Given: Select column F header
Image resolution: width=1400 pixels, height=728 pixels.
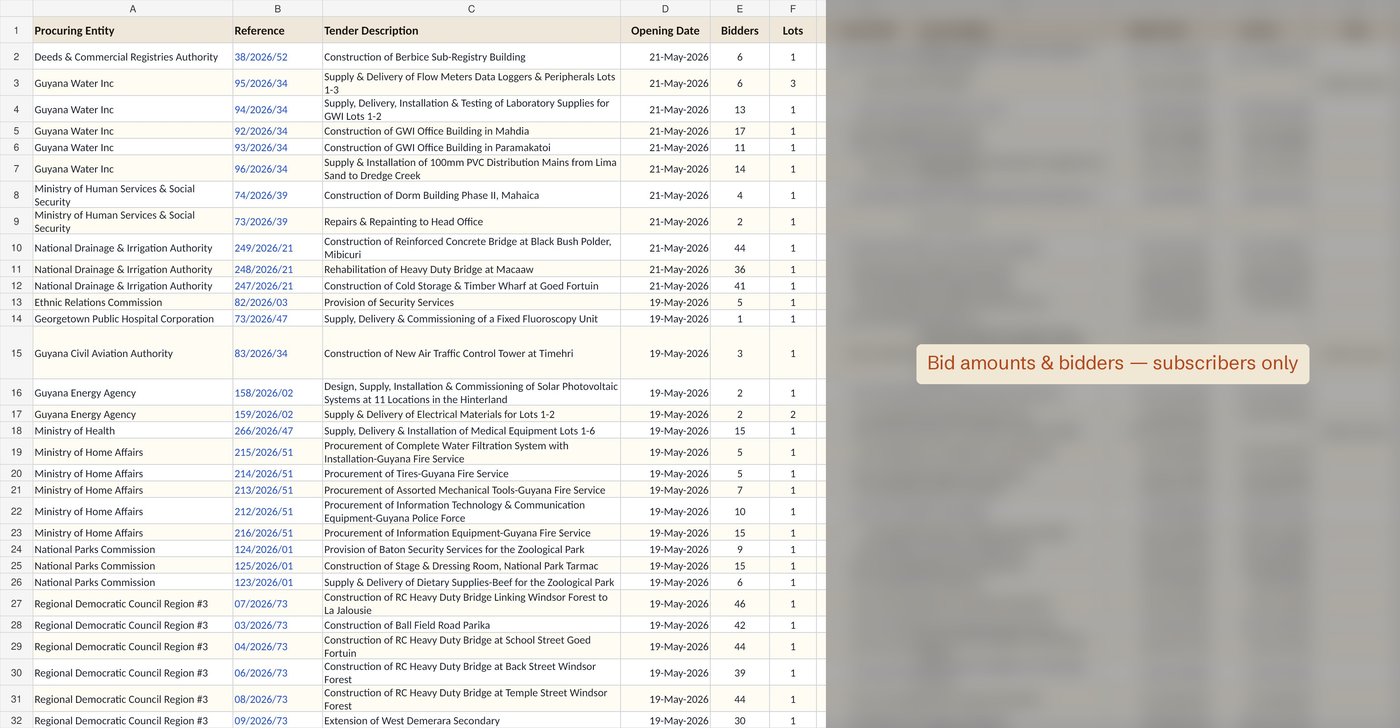Looking at the screenshot, I should point(793,8).
